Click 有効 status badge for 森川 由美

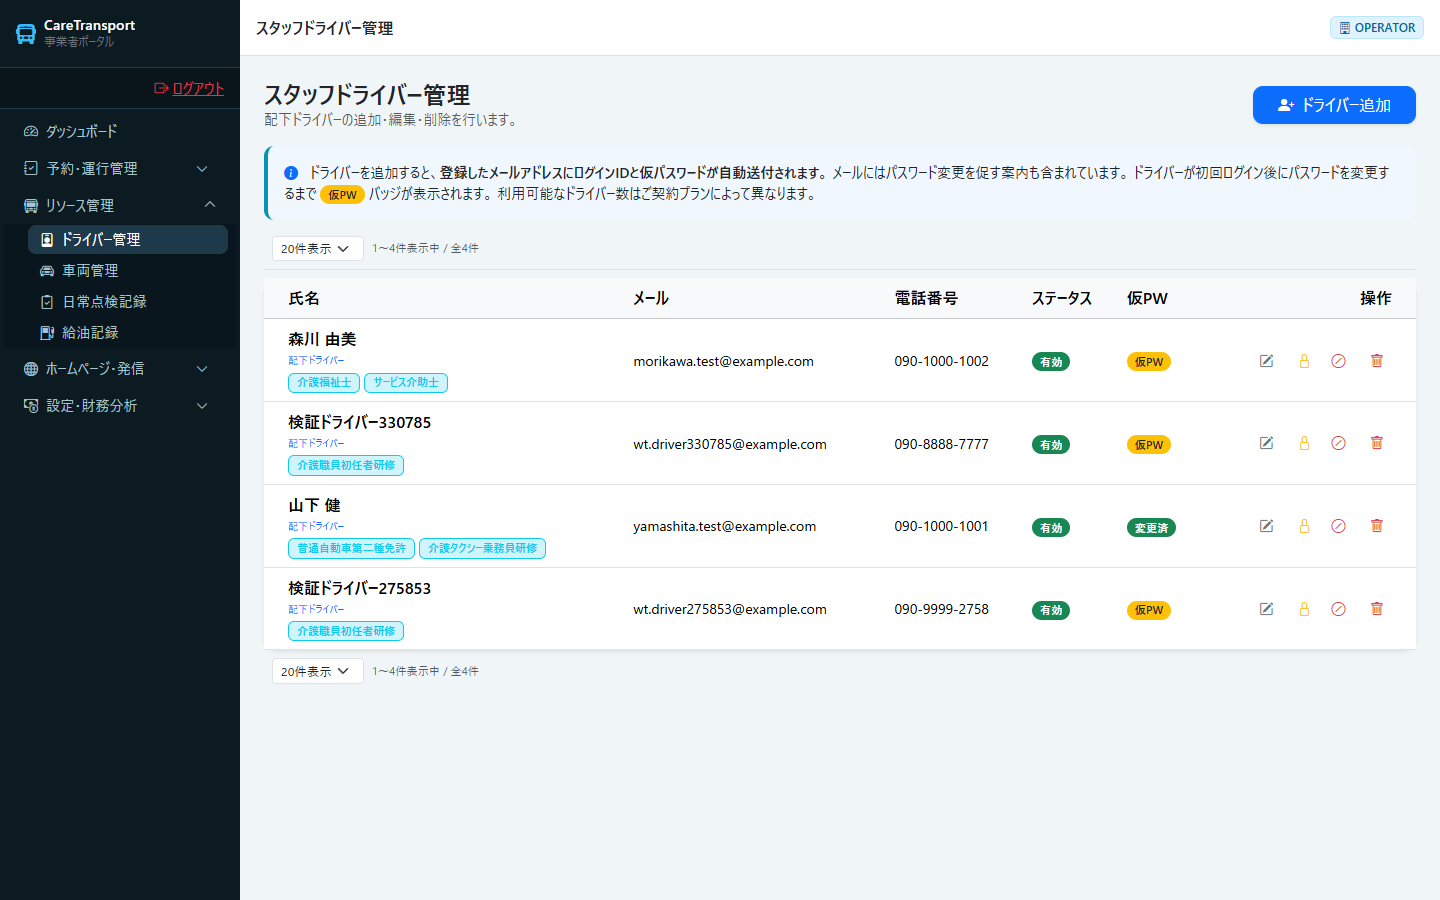(x=1051, y=362)
